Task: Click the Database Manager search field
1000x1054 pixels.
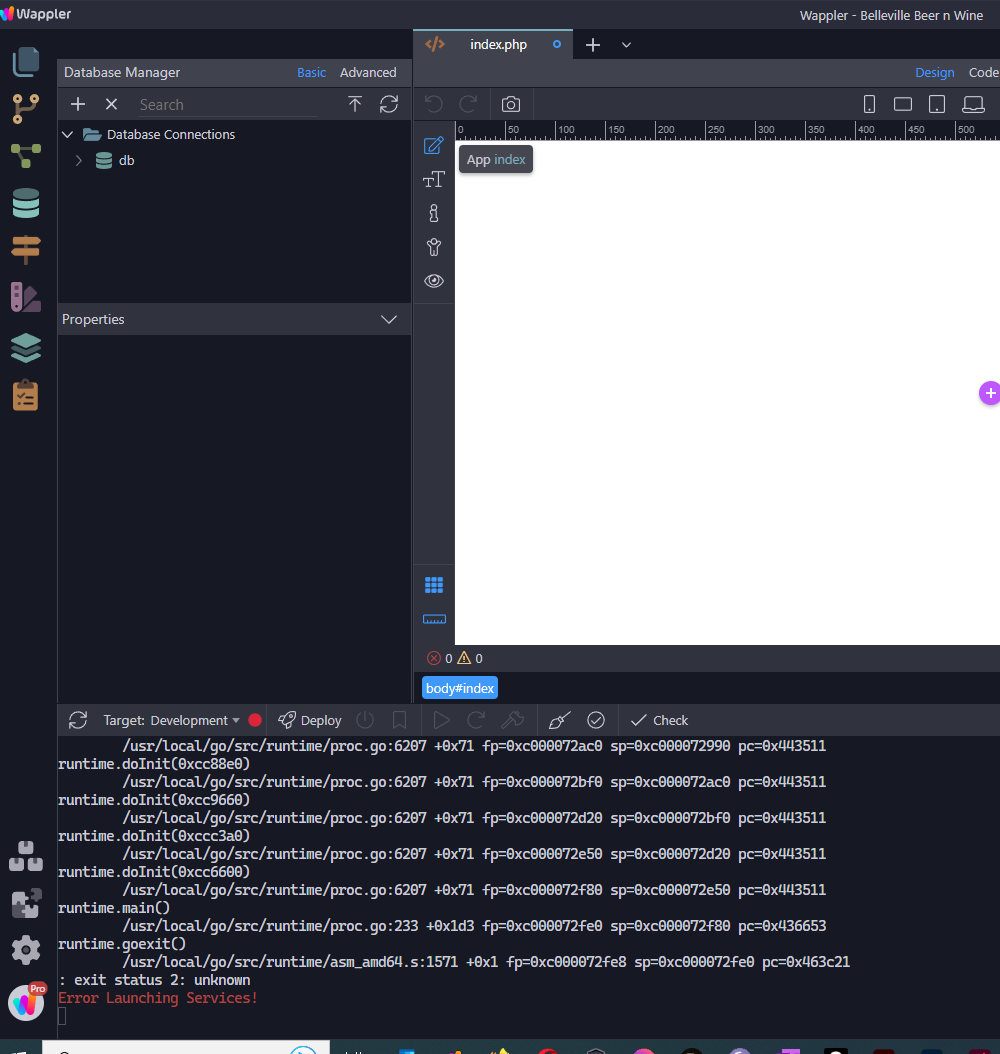Action: (x=228, y=105)
